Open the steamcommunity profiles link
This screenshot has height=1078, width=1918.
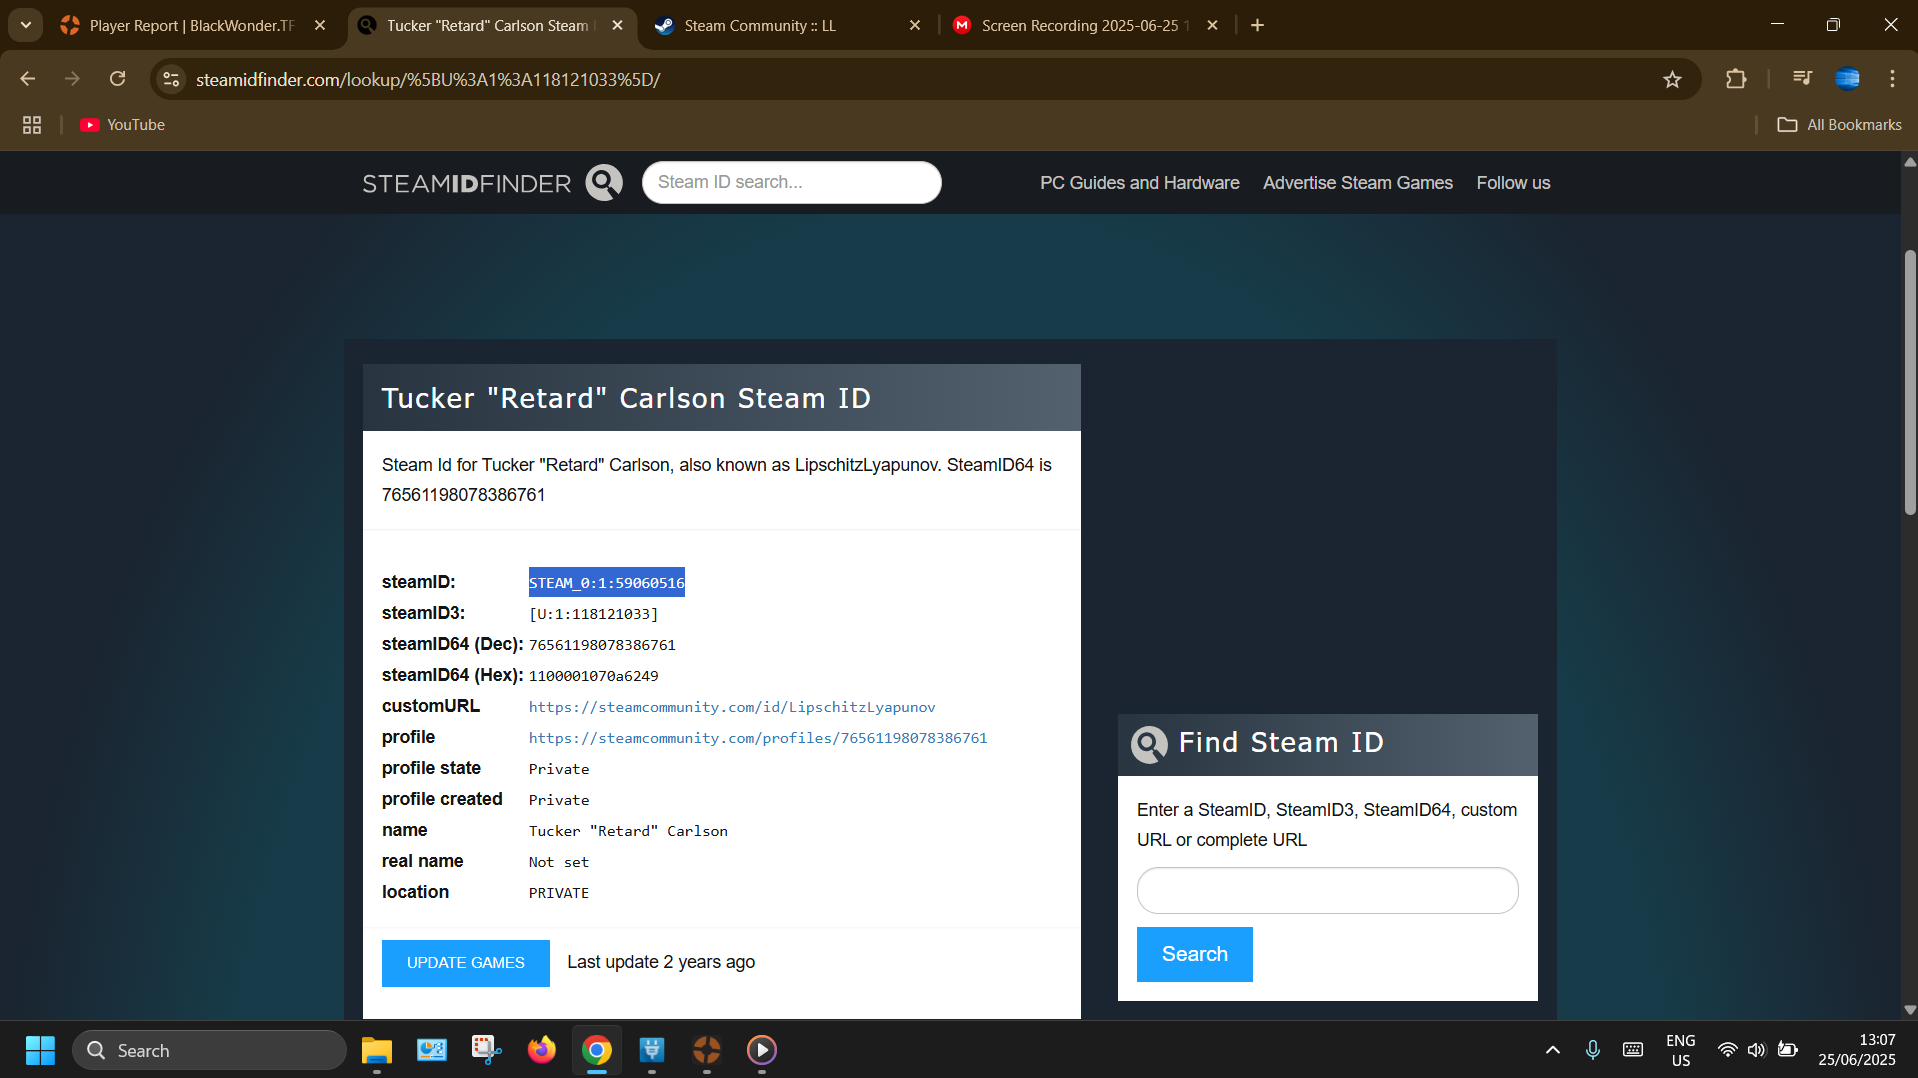pos(757,738)
